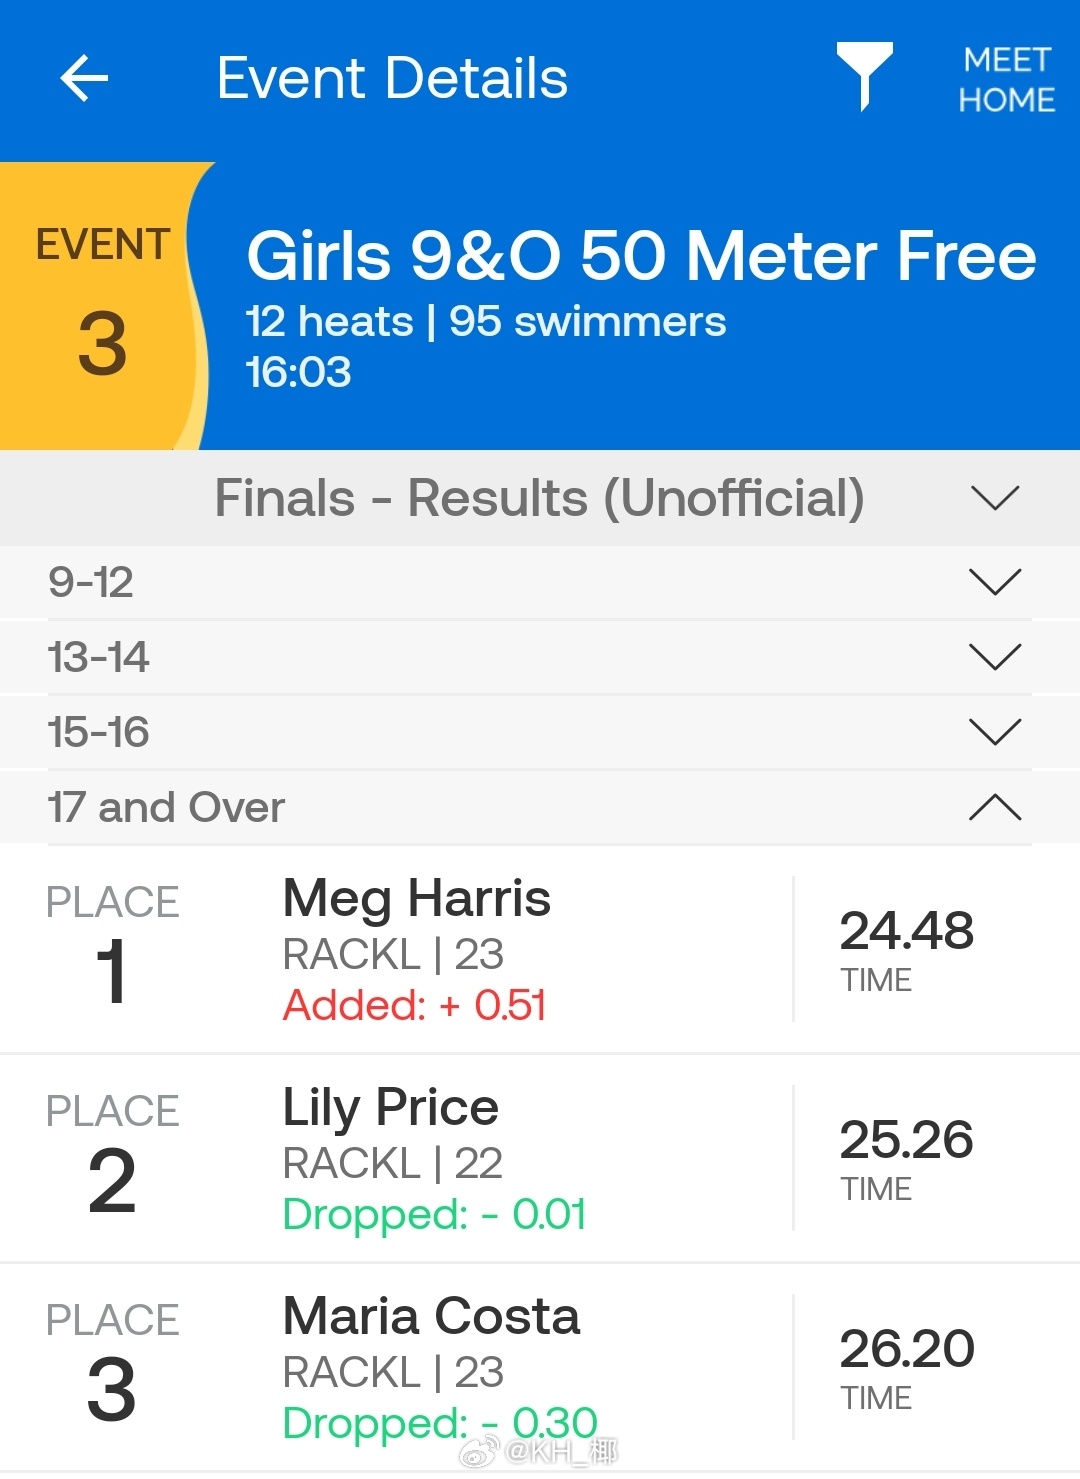1080x1479 pixels.
Task: Expand the Finals - Results chevron
Action: pos(995,497)
